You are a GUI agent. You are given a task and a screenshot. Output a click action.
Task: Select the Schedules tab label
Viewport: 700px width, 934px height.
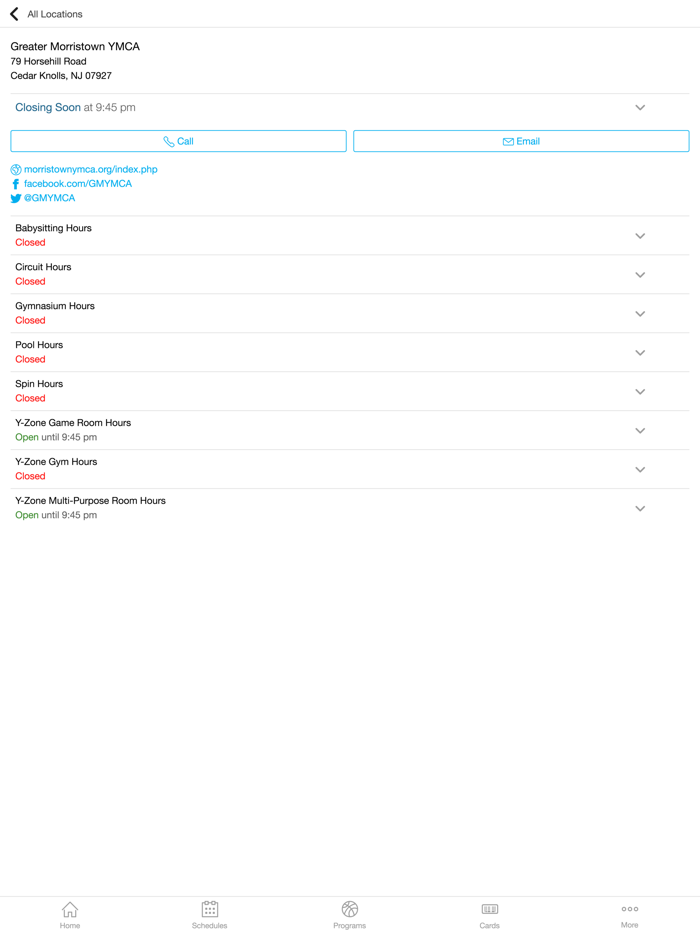[x=210, y=925]
